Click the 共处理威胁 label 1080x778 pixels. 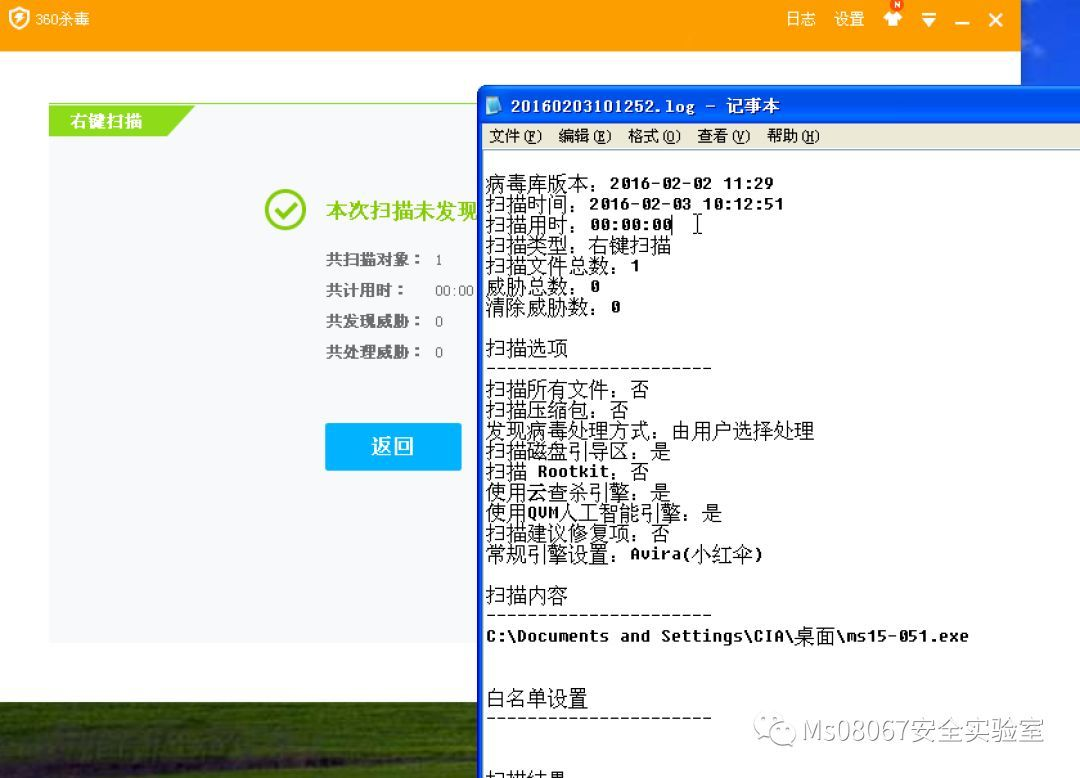point(373,353)
